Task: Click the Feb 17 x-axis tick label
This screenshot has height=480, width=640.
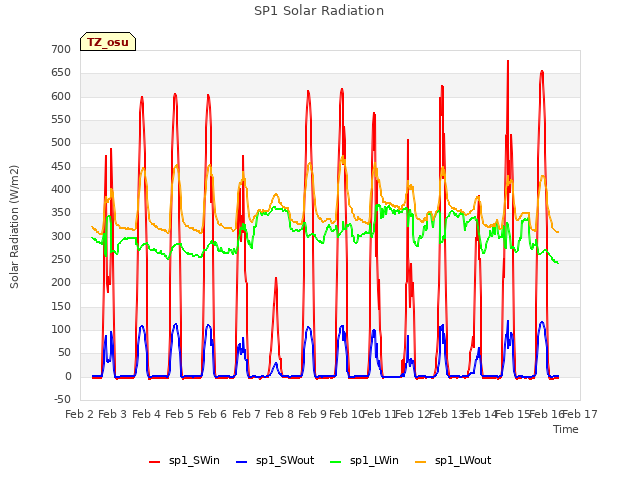Action: click(x=580, y=414)
